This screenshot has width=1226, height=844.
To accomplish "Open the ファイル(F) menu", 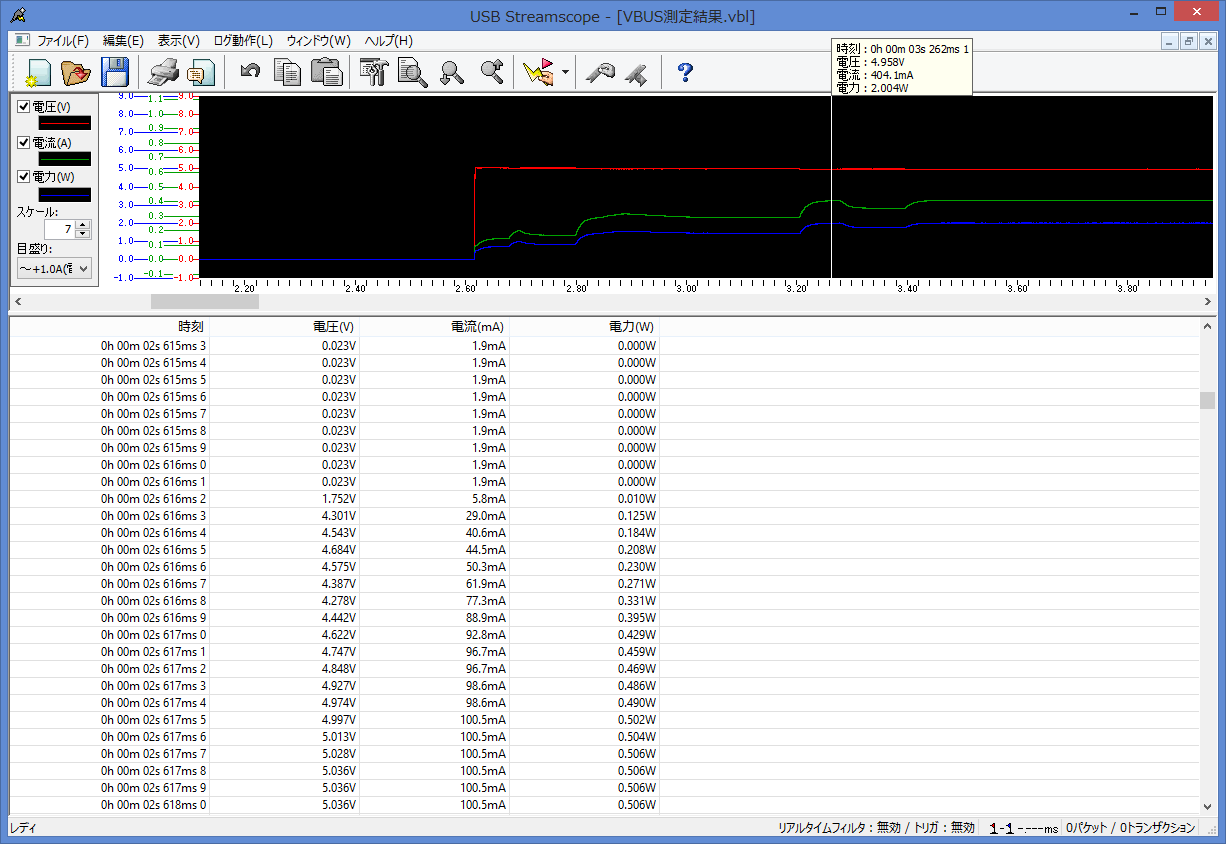I will tap(63, 41).
